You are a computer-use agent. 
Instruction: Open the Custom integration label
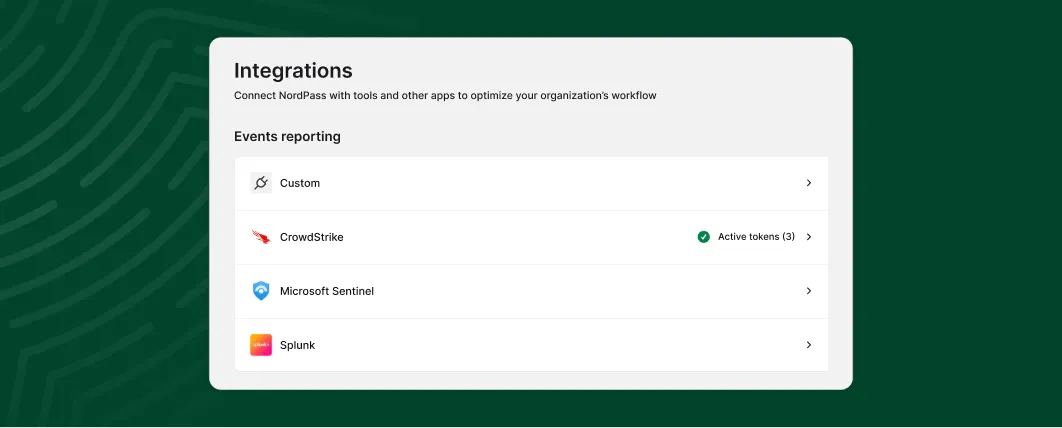coord(300,183)
